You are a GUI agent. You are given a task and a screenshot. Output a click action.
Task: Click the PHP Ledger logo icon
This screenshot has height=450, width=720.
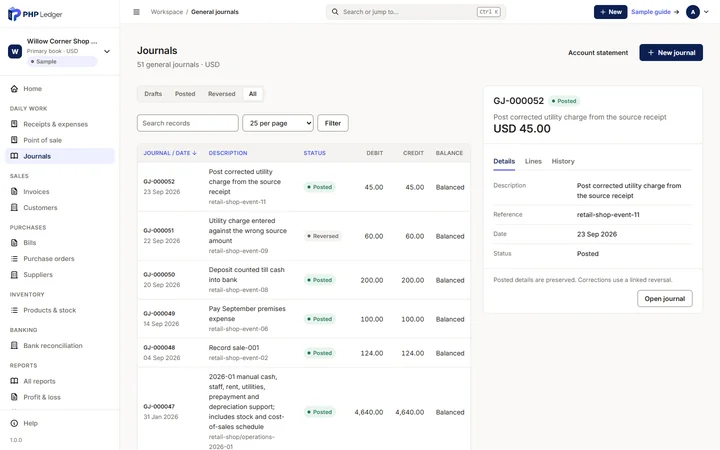[x=14, y=14]
